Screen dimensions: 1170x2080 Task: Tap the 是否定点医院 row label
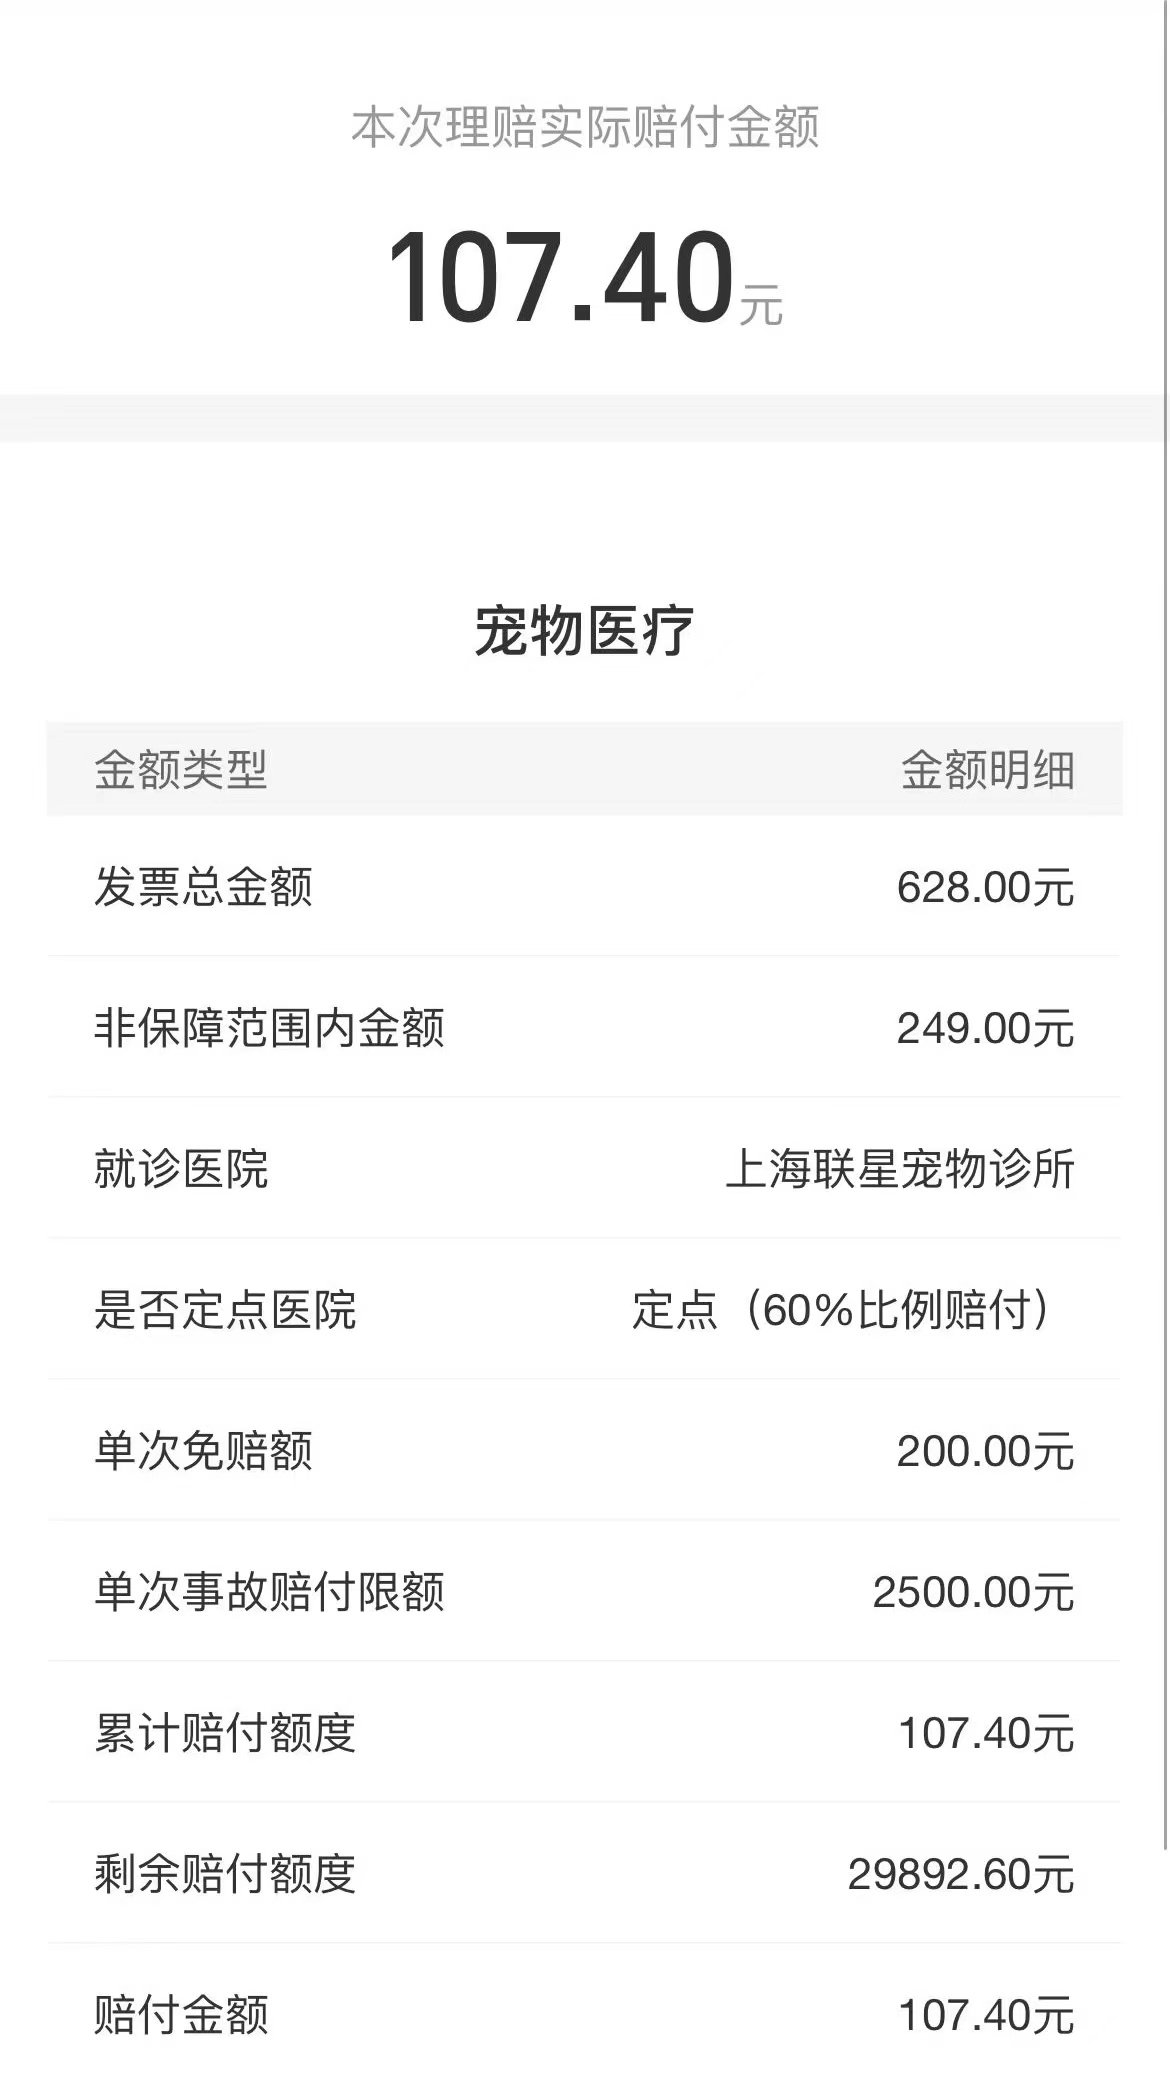click(225, 1310)
